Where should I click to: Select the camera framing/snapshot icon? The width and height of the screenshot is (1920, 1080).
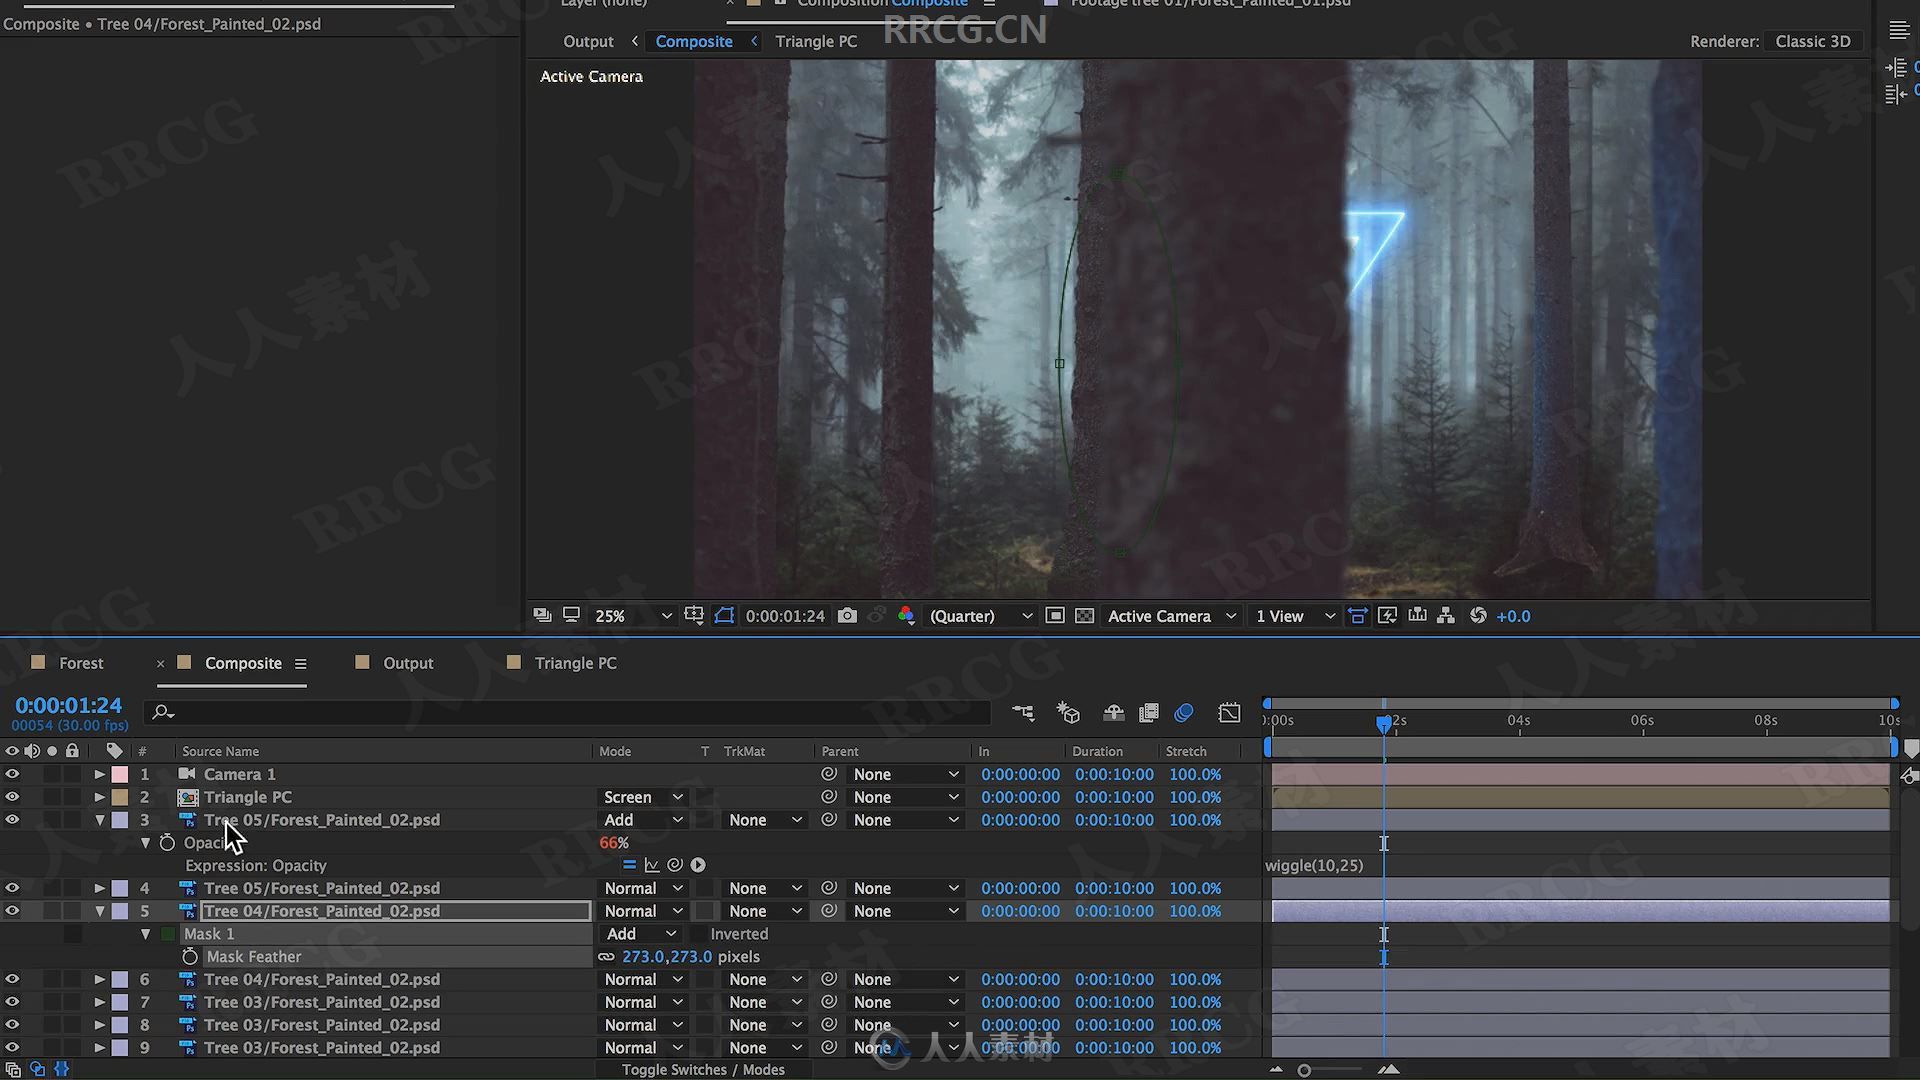[x=848, y=616]
